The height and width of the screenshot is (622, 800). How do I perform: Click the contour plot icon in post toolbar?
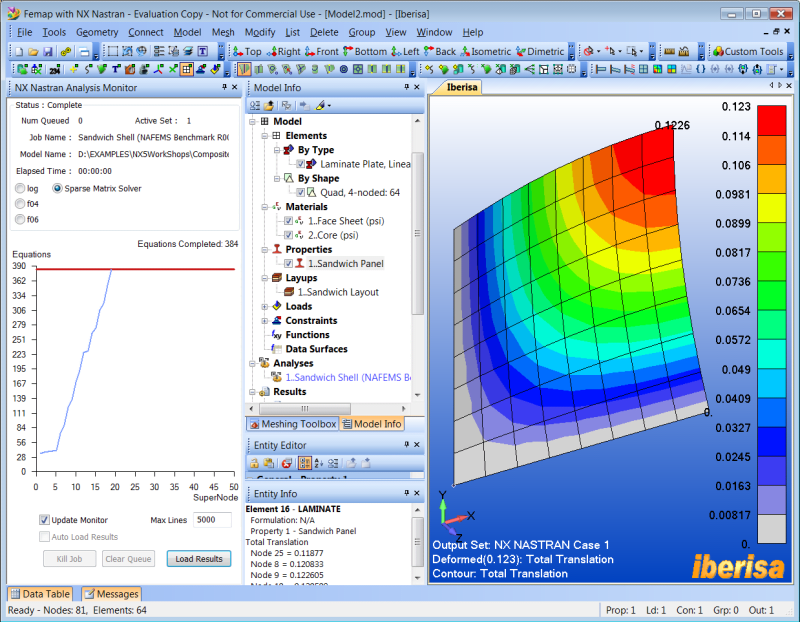tap(657, 69)
